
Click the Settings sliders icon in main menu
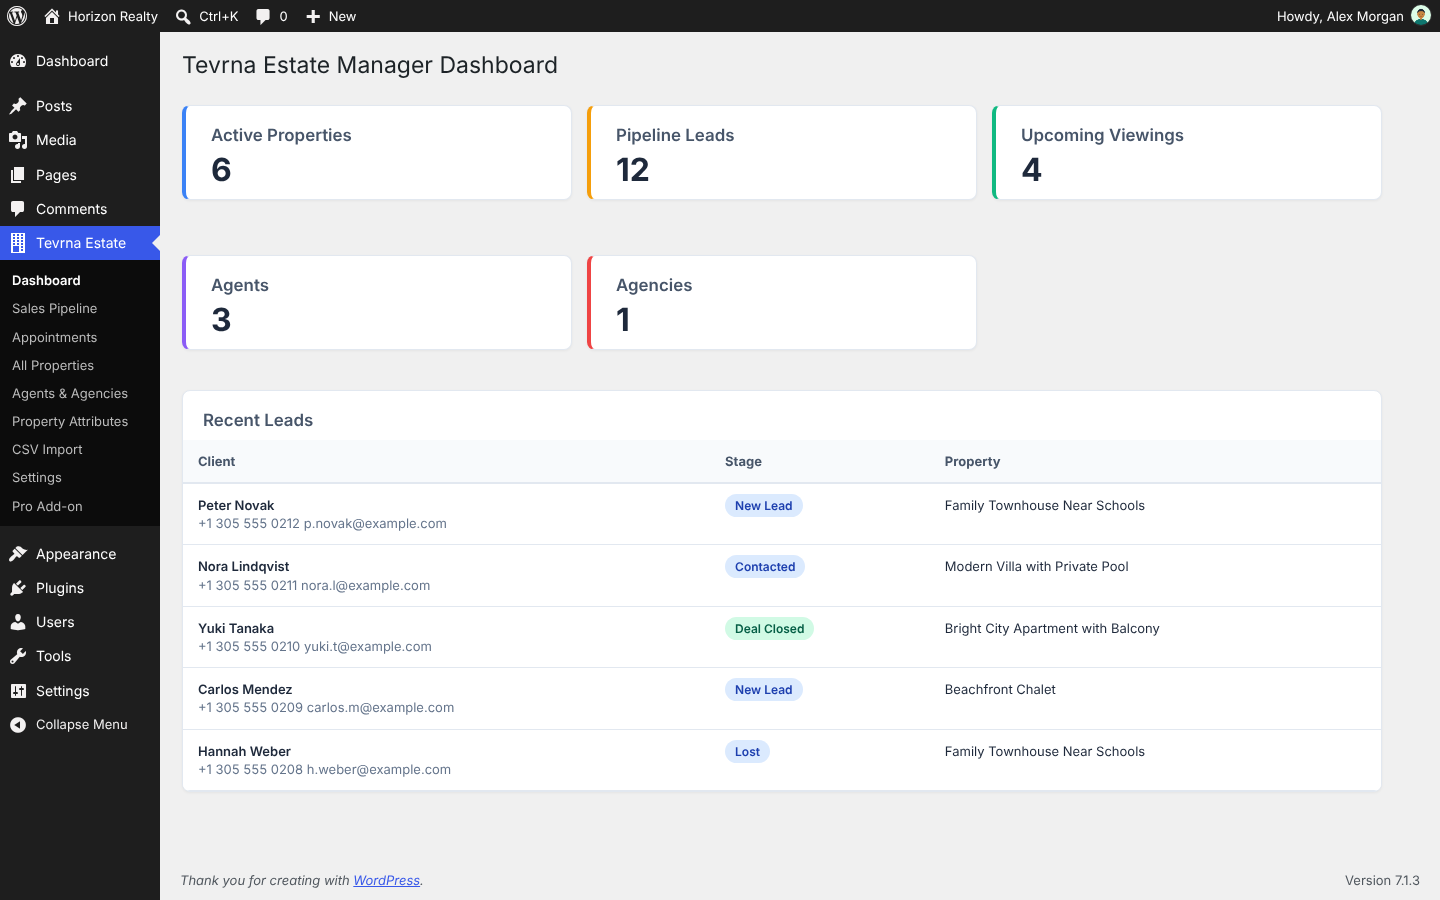point(18,691)
